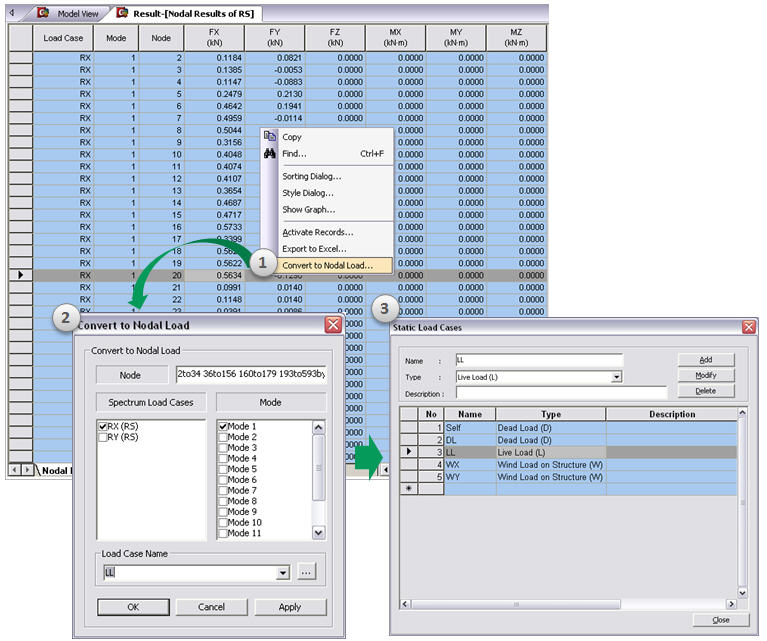Click the Description input field
The width and height of the screenshot is (767, 641).
click(561, 393)
